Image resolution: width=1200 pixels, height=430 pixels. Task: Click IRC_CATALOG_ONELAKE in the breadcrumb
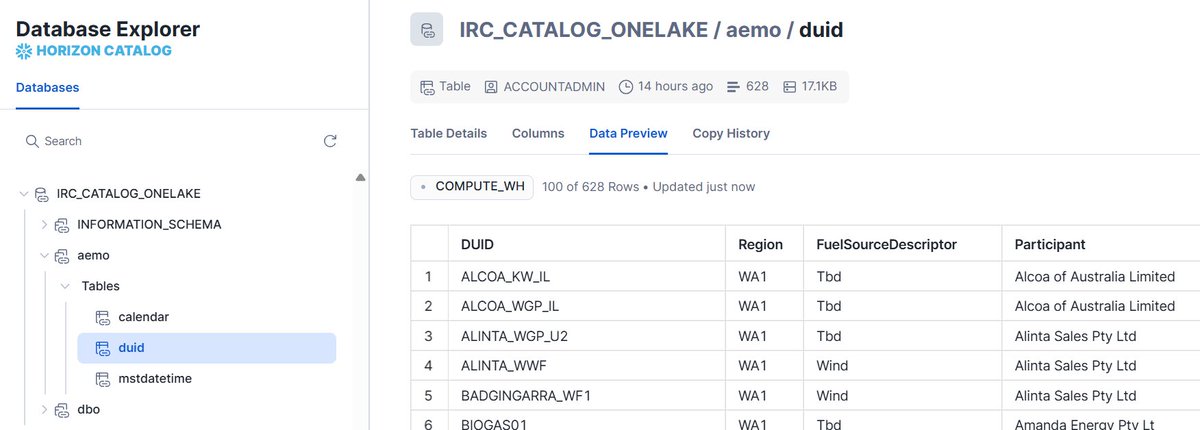coord(582,29)
